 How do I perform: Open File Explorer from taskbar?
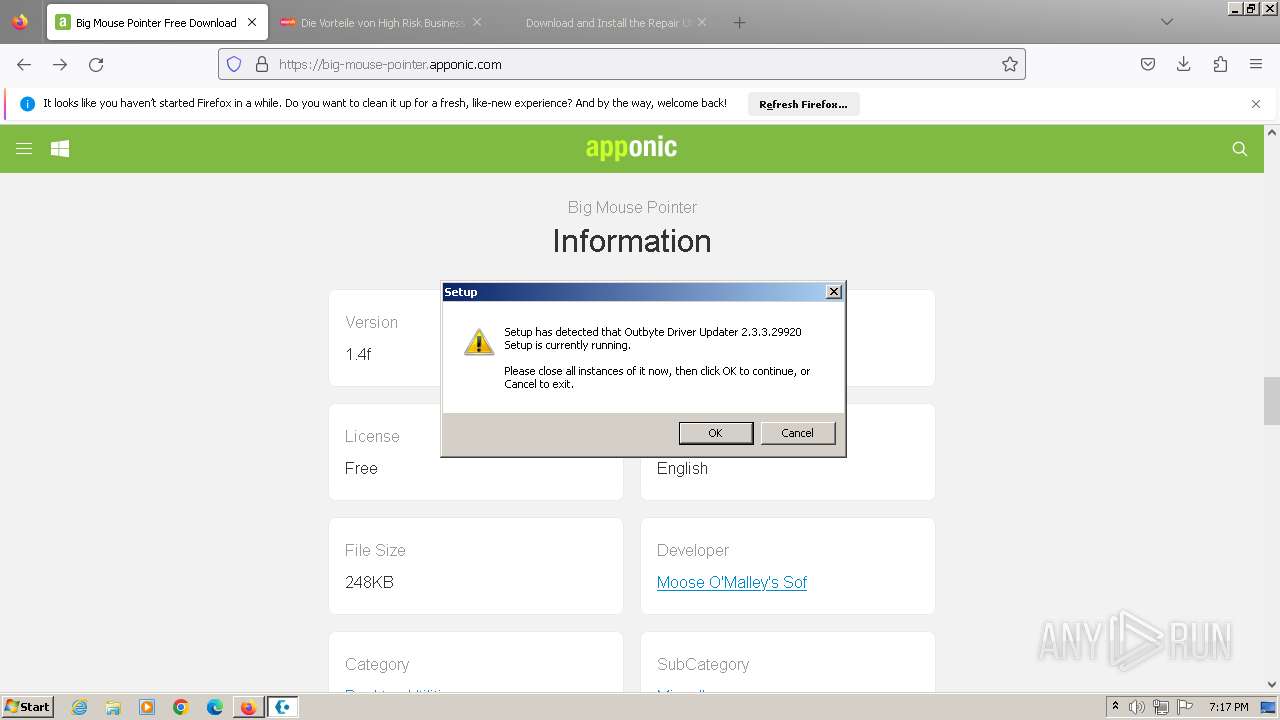click(x=113, y=707)
